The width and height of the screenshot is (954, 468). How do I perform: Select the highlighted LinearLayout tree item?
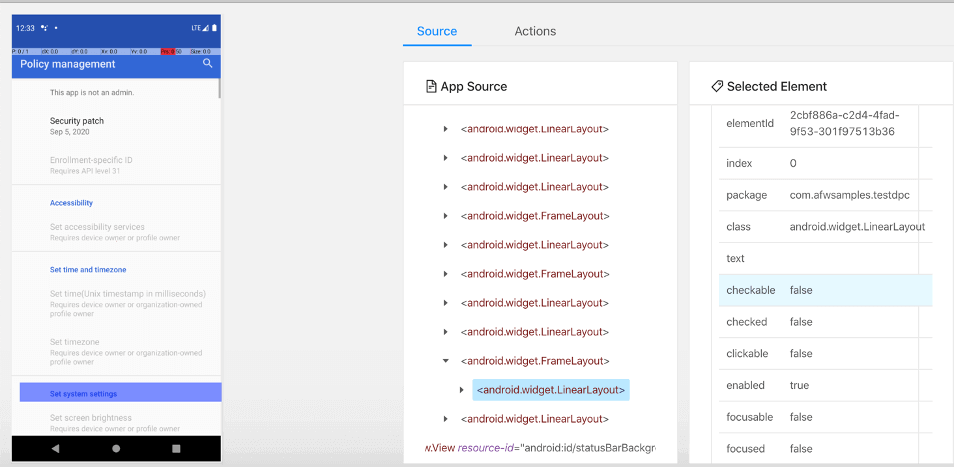551,390
